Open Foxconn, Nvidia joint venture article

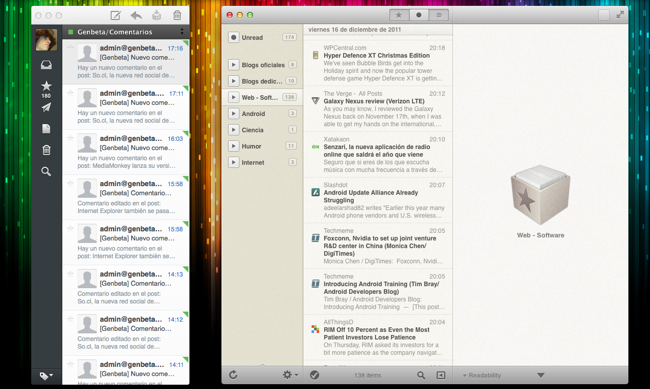point(378,246)
